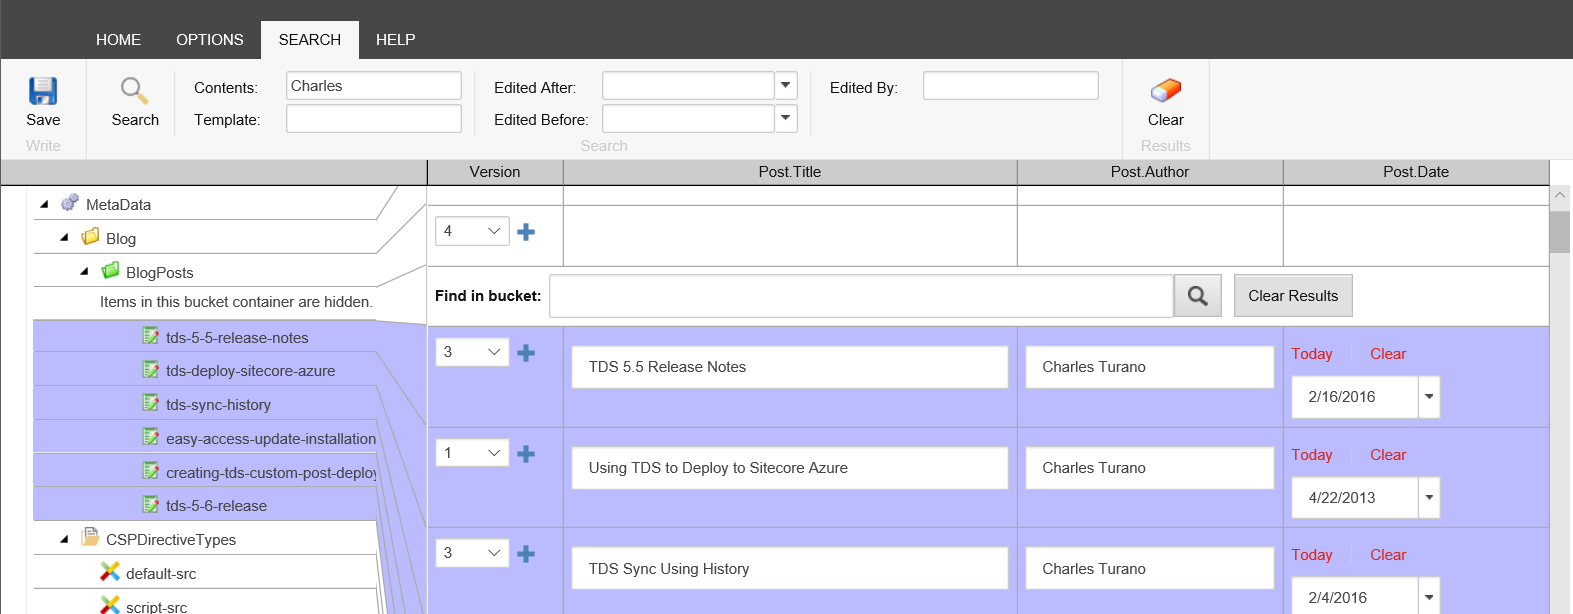Click Today link for TDS Sync Using History

(1312, 555)
